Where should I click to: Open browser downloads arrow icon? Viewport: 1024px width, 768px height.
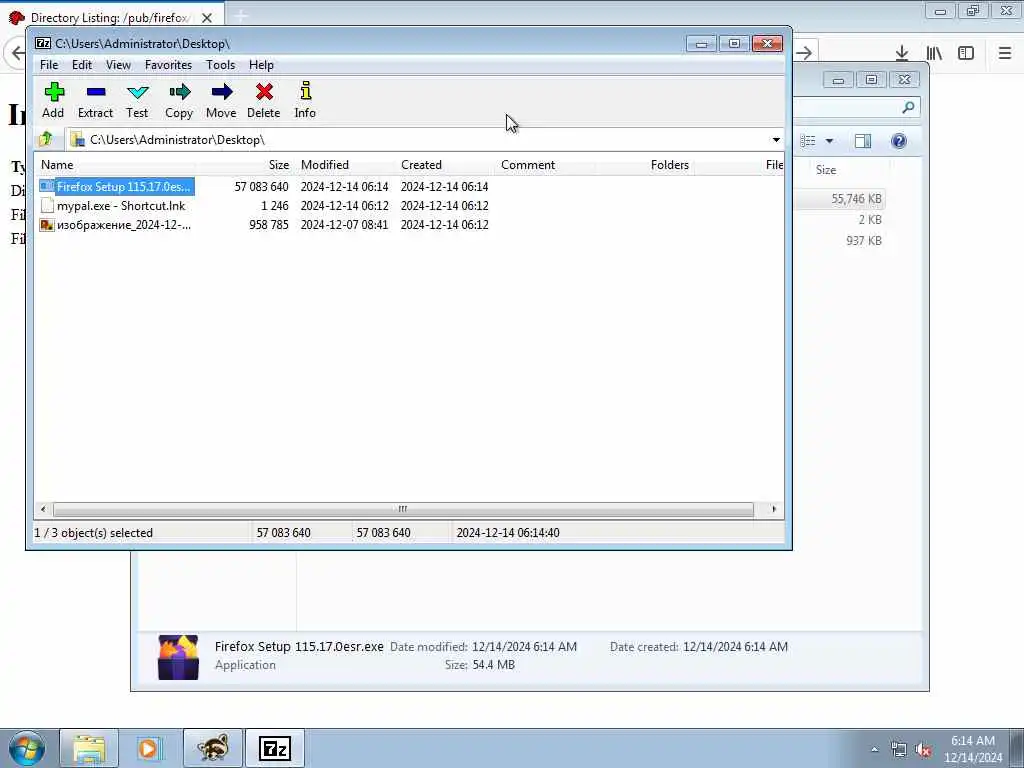(902, 53)
